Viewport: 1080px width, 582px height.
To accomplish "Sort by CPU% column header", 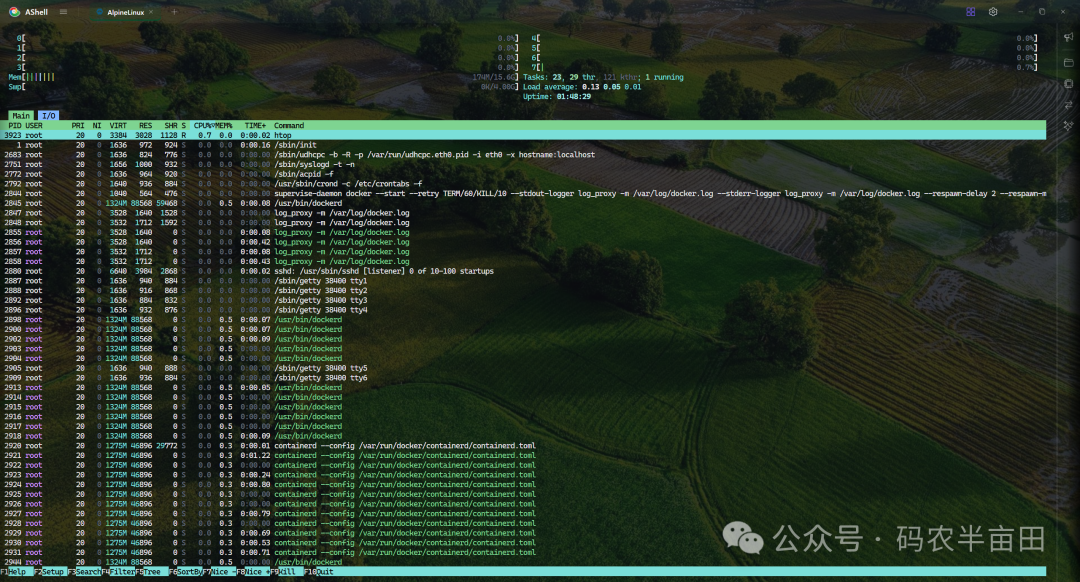I will [203, 125].
